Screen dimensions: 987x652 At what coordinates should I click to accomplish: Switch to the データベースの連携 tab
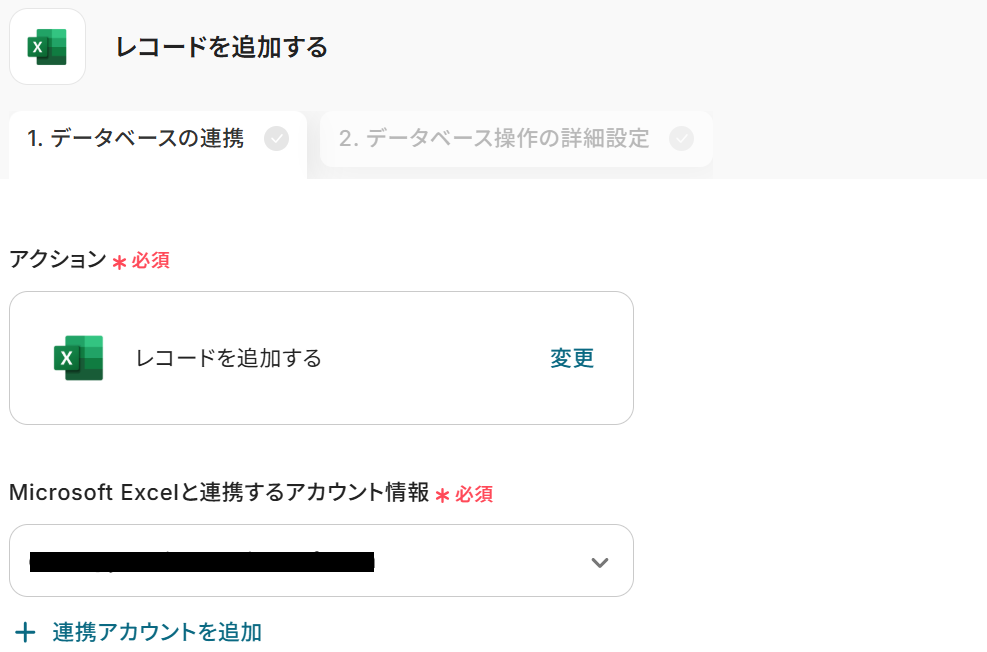[x=135, y=139]
